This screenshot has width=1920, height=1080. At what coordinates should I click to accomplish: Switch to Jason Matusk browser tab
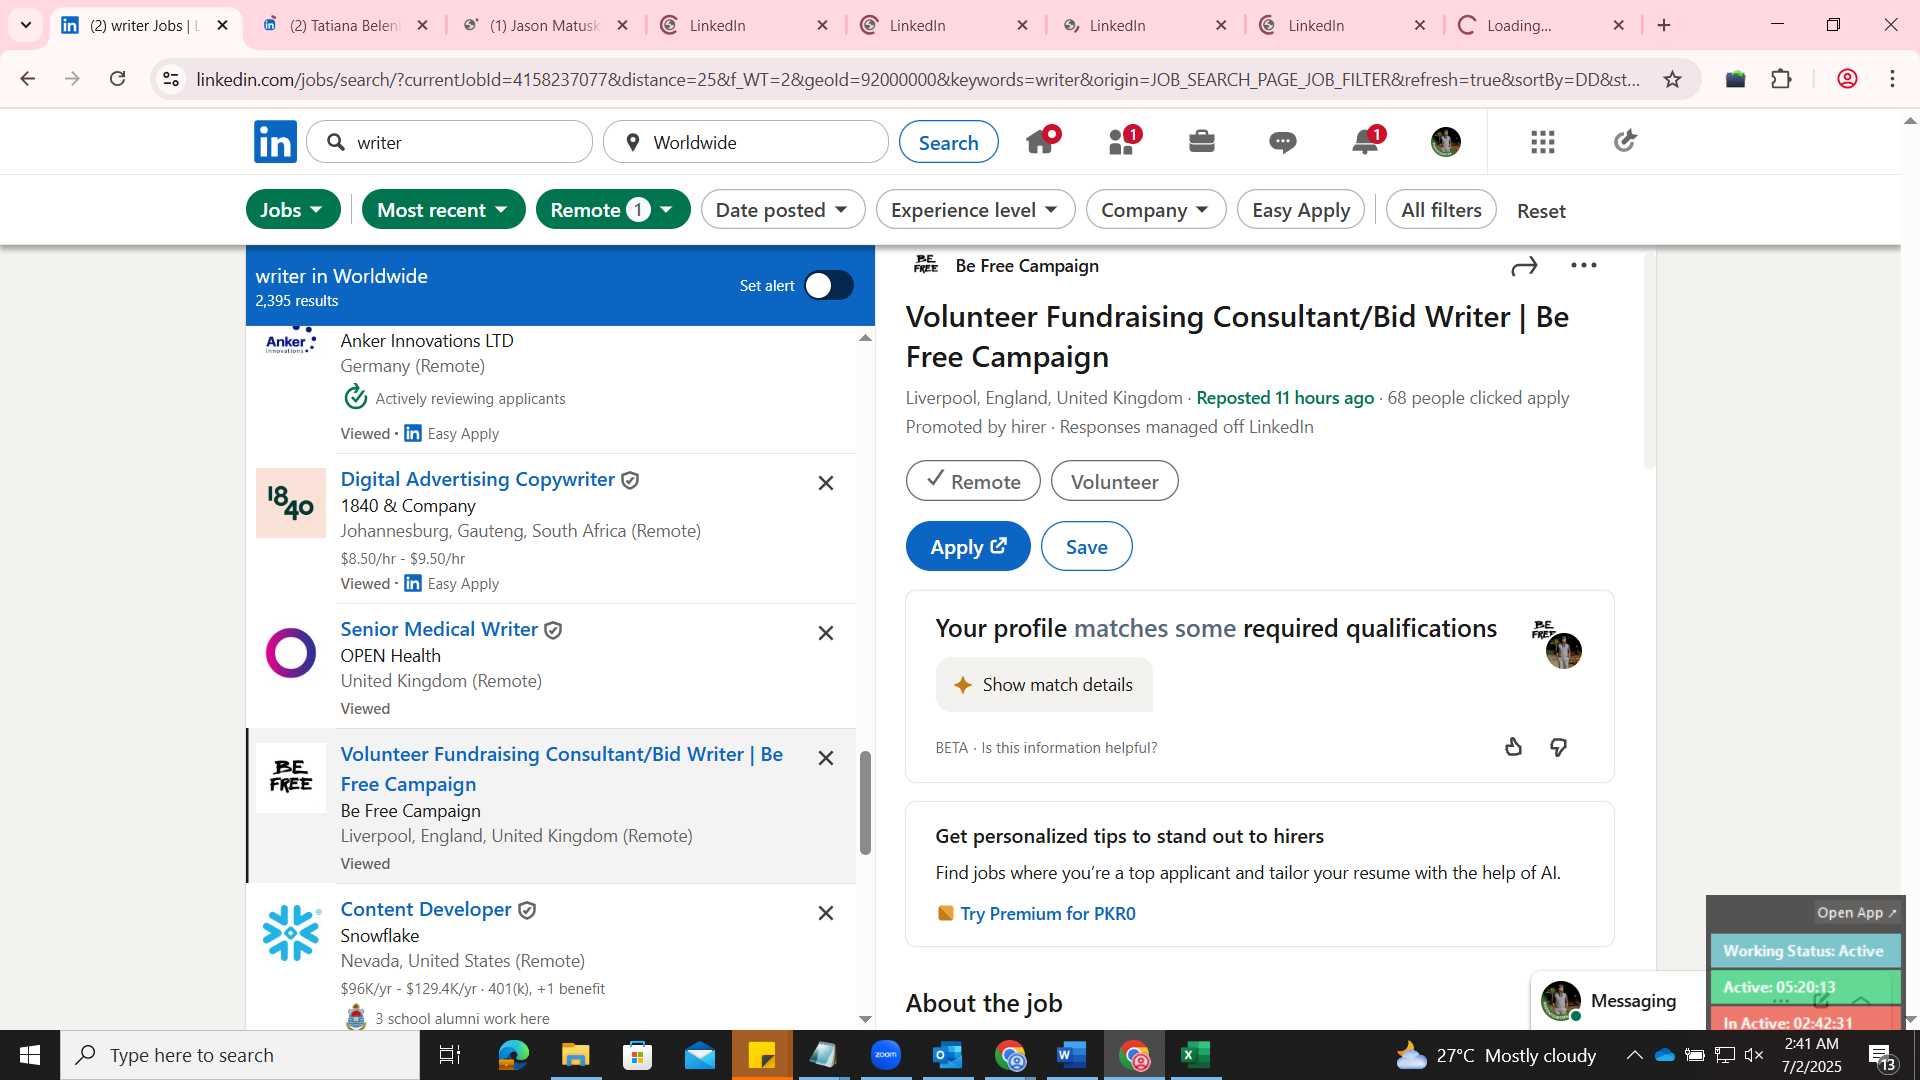pyautogui.click(x=546, y=25)
